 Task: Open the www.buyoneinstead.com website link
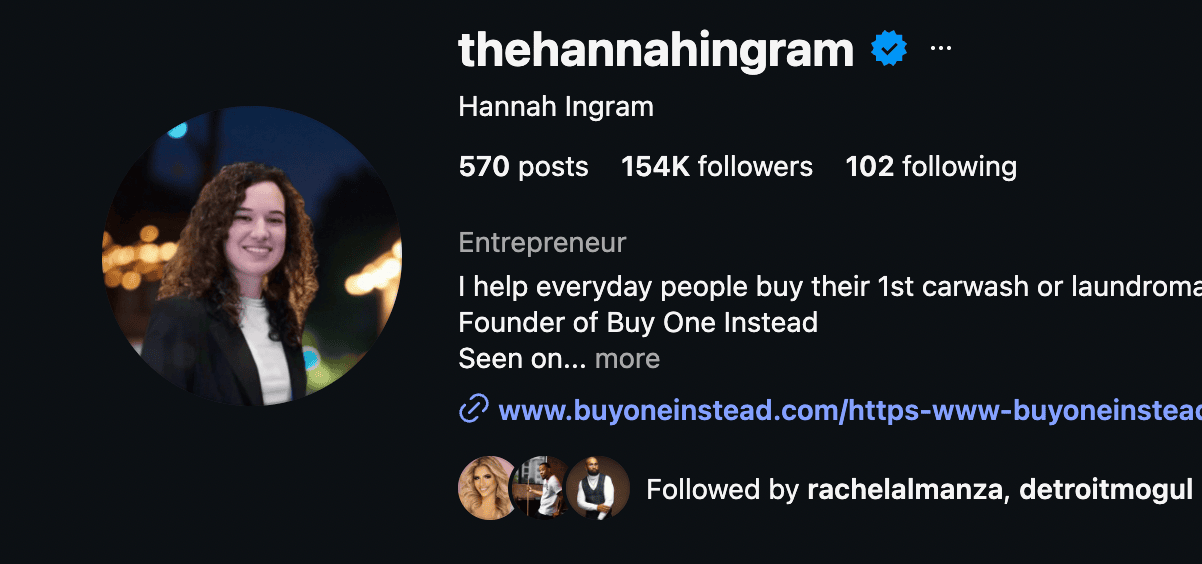(850, 410)
